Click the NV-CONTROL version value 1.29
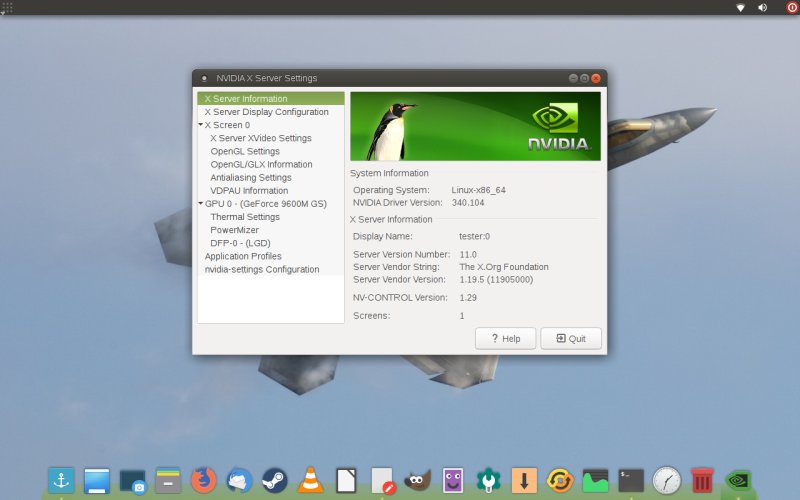 pos(468,297)
